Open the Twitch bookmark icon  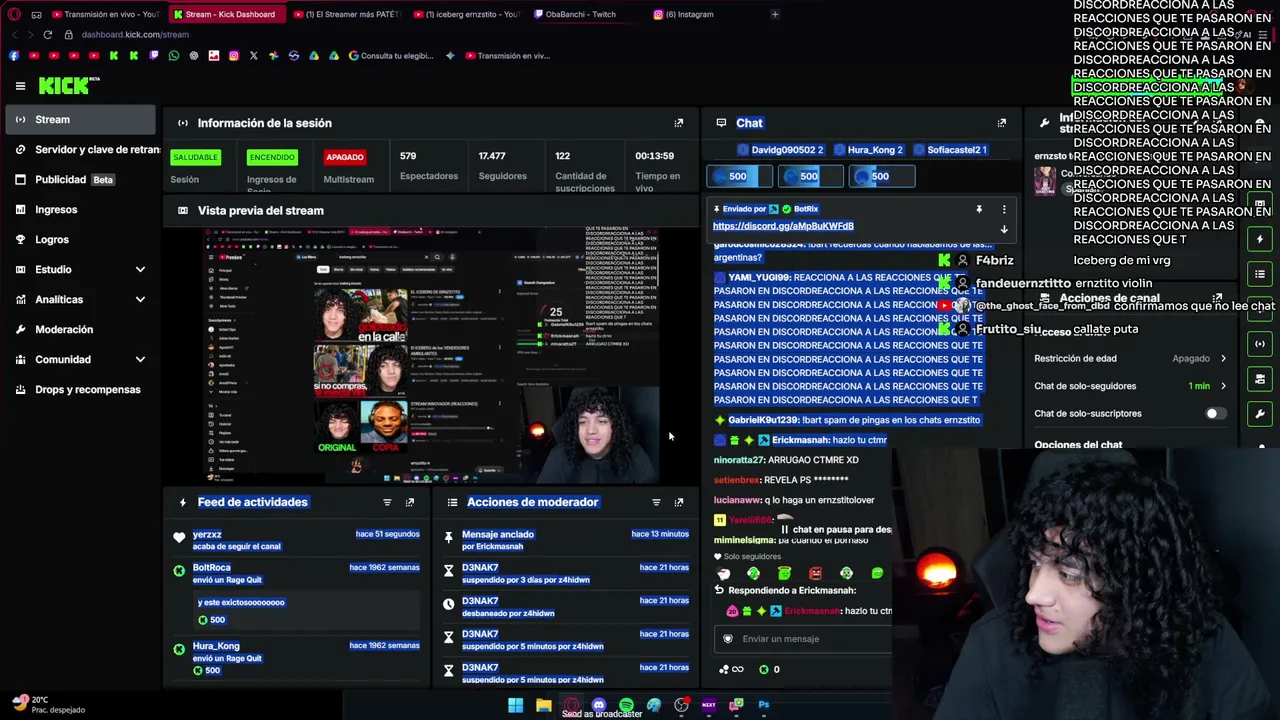154,56
